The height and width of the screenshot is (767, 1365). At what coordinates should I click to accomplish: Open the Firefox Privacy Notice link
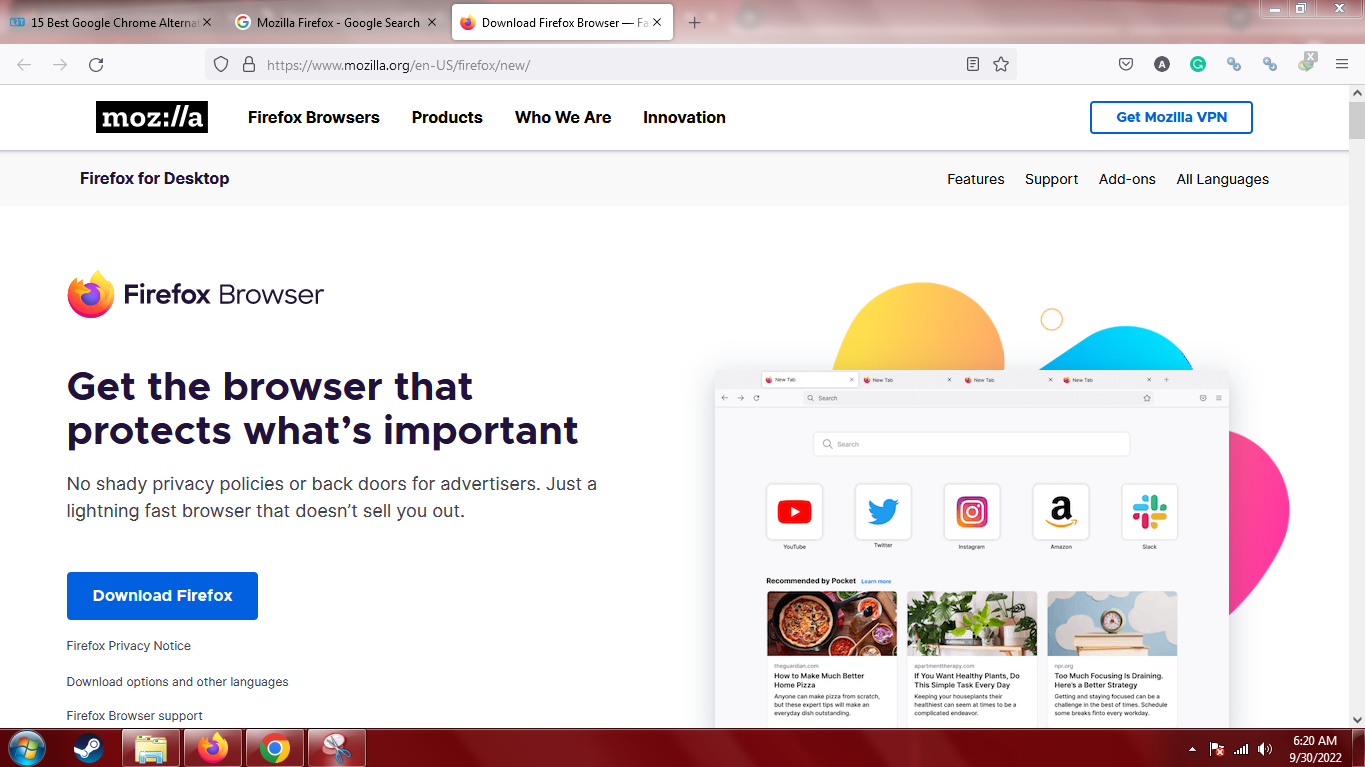pos(129,646)
